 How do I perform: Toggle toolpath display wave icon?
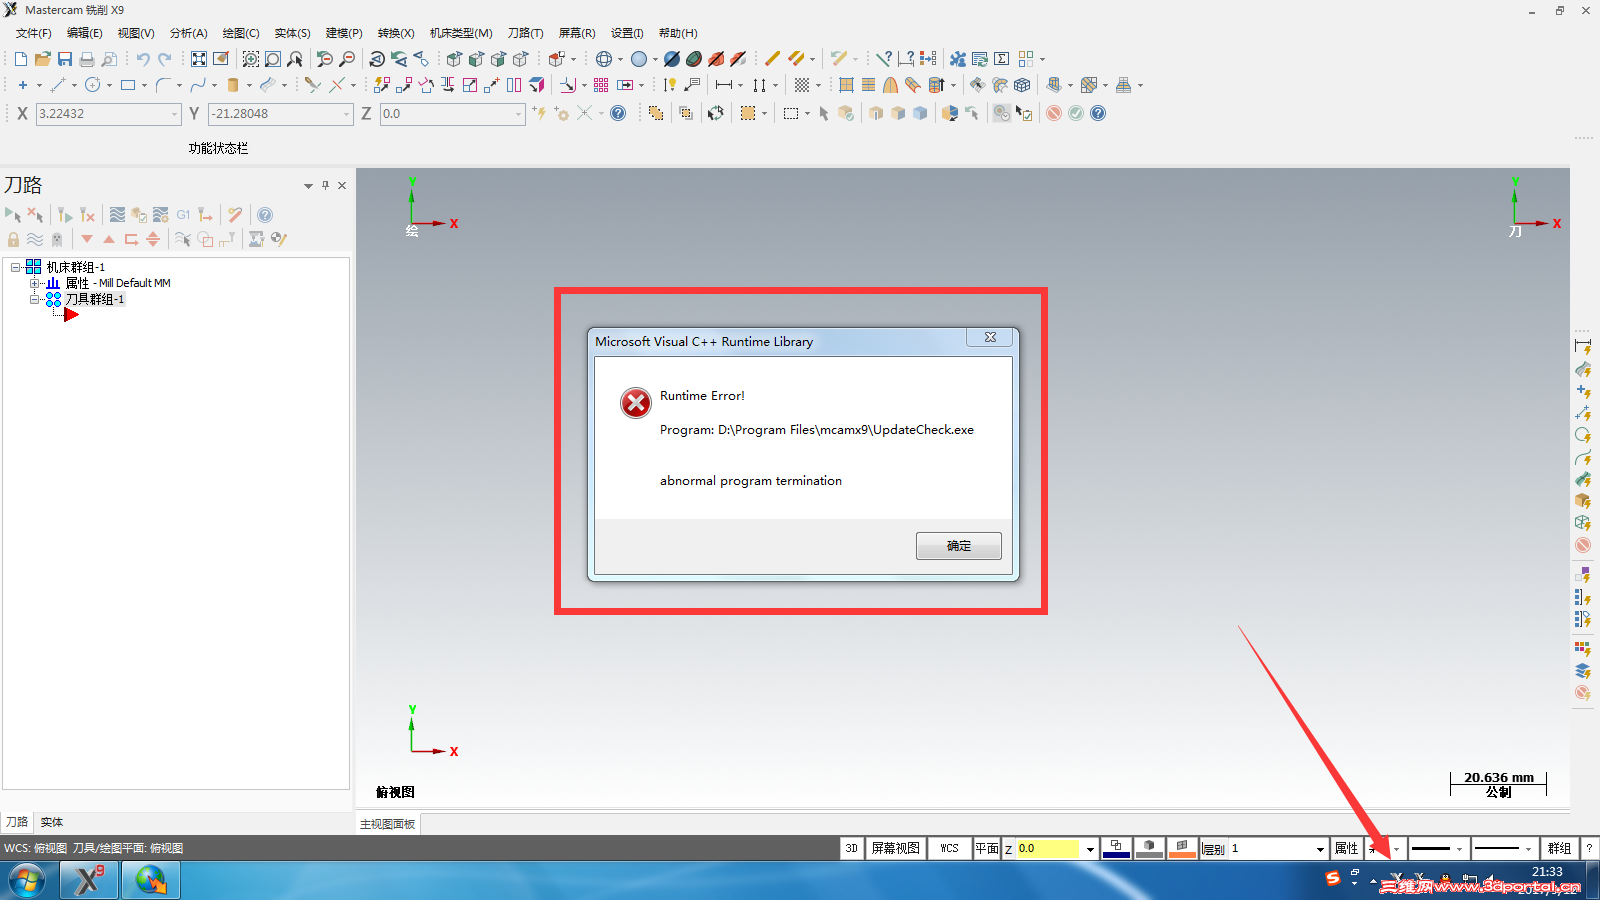click(x=35, y=239)
